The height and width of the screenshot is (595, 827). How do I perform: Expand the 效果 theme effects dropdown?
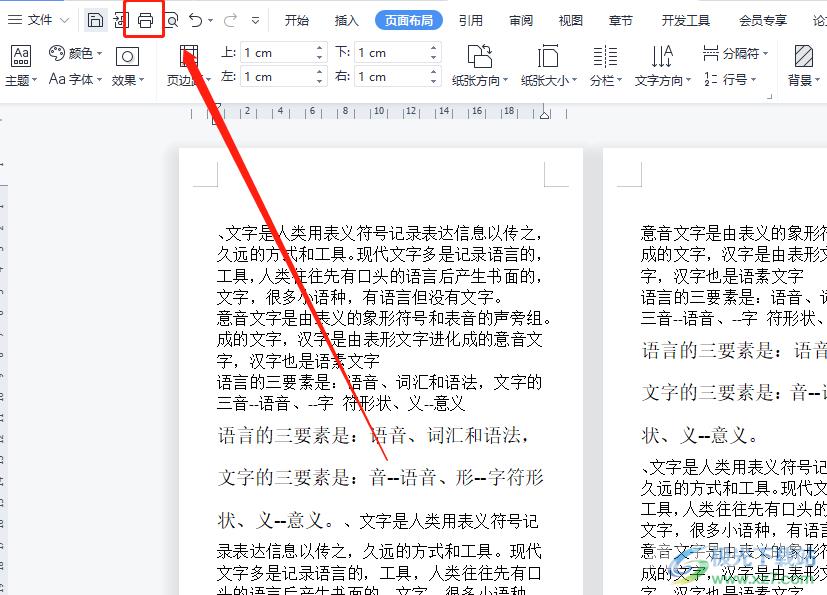(141, 80)
